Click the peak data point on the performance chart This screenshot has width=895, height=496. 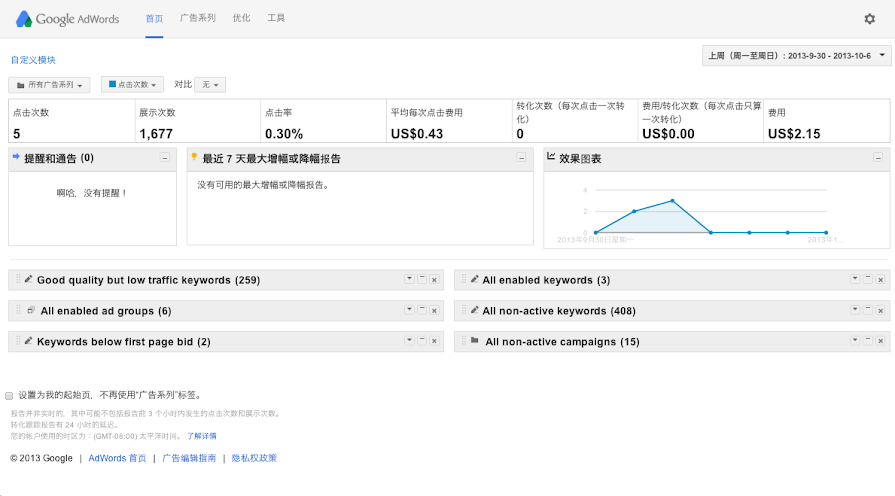672,201
